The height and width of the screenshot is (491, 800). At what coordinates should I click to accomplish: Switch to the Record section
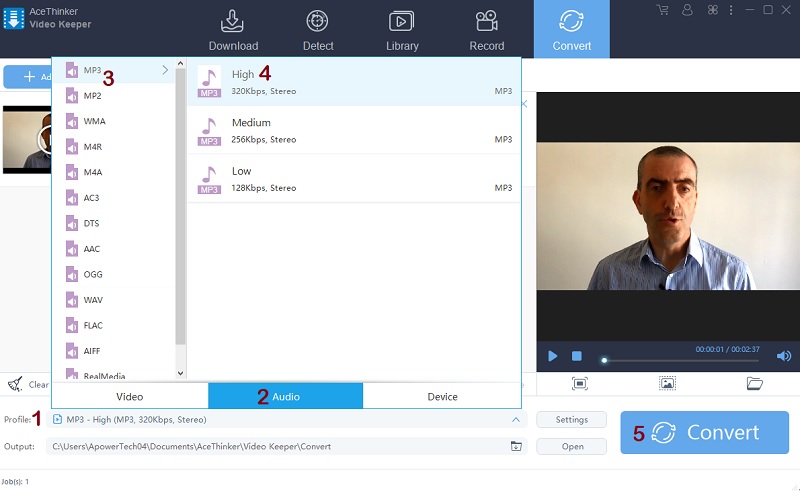(x=487, y=30)
